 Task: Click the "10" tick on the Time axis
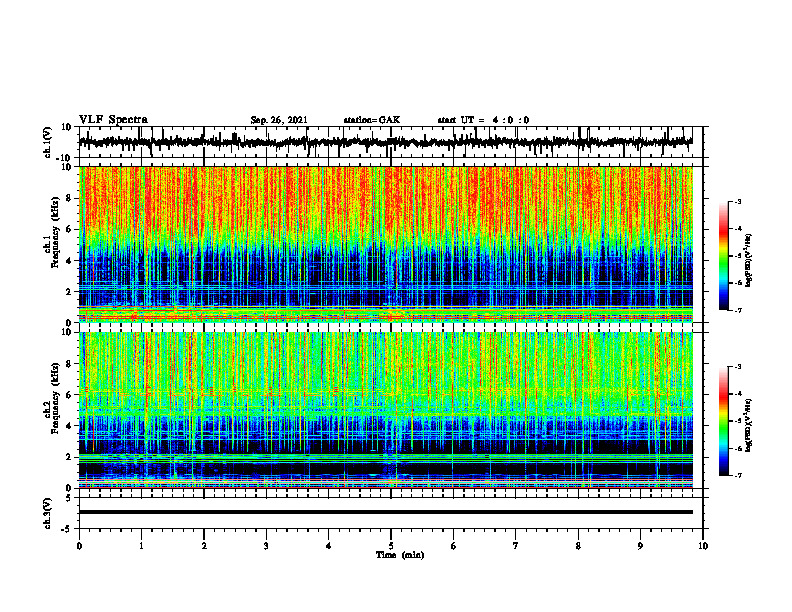tap(703, 546)
